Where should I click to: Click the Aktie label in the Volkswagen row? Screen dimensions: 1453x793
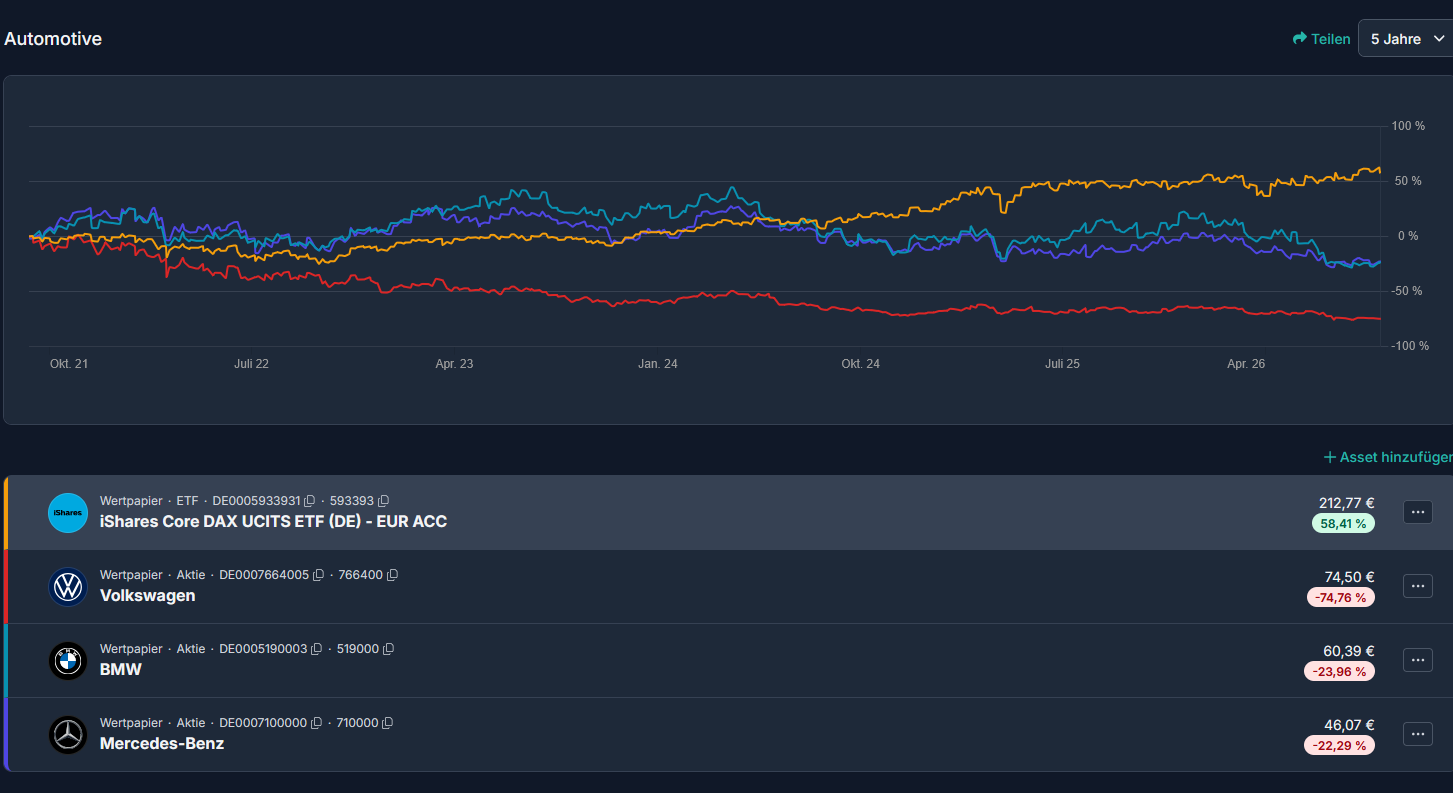(x=191, y=575)
